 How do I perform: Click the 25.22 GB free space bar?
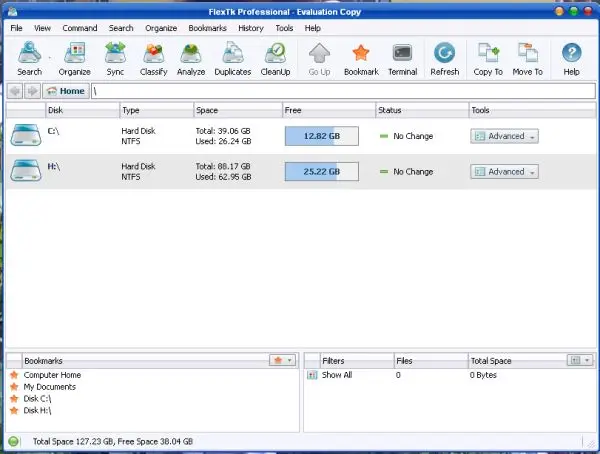pyautogui.click(x=322, y=171)
